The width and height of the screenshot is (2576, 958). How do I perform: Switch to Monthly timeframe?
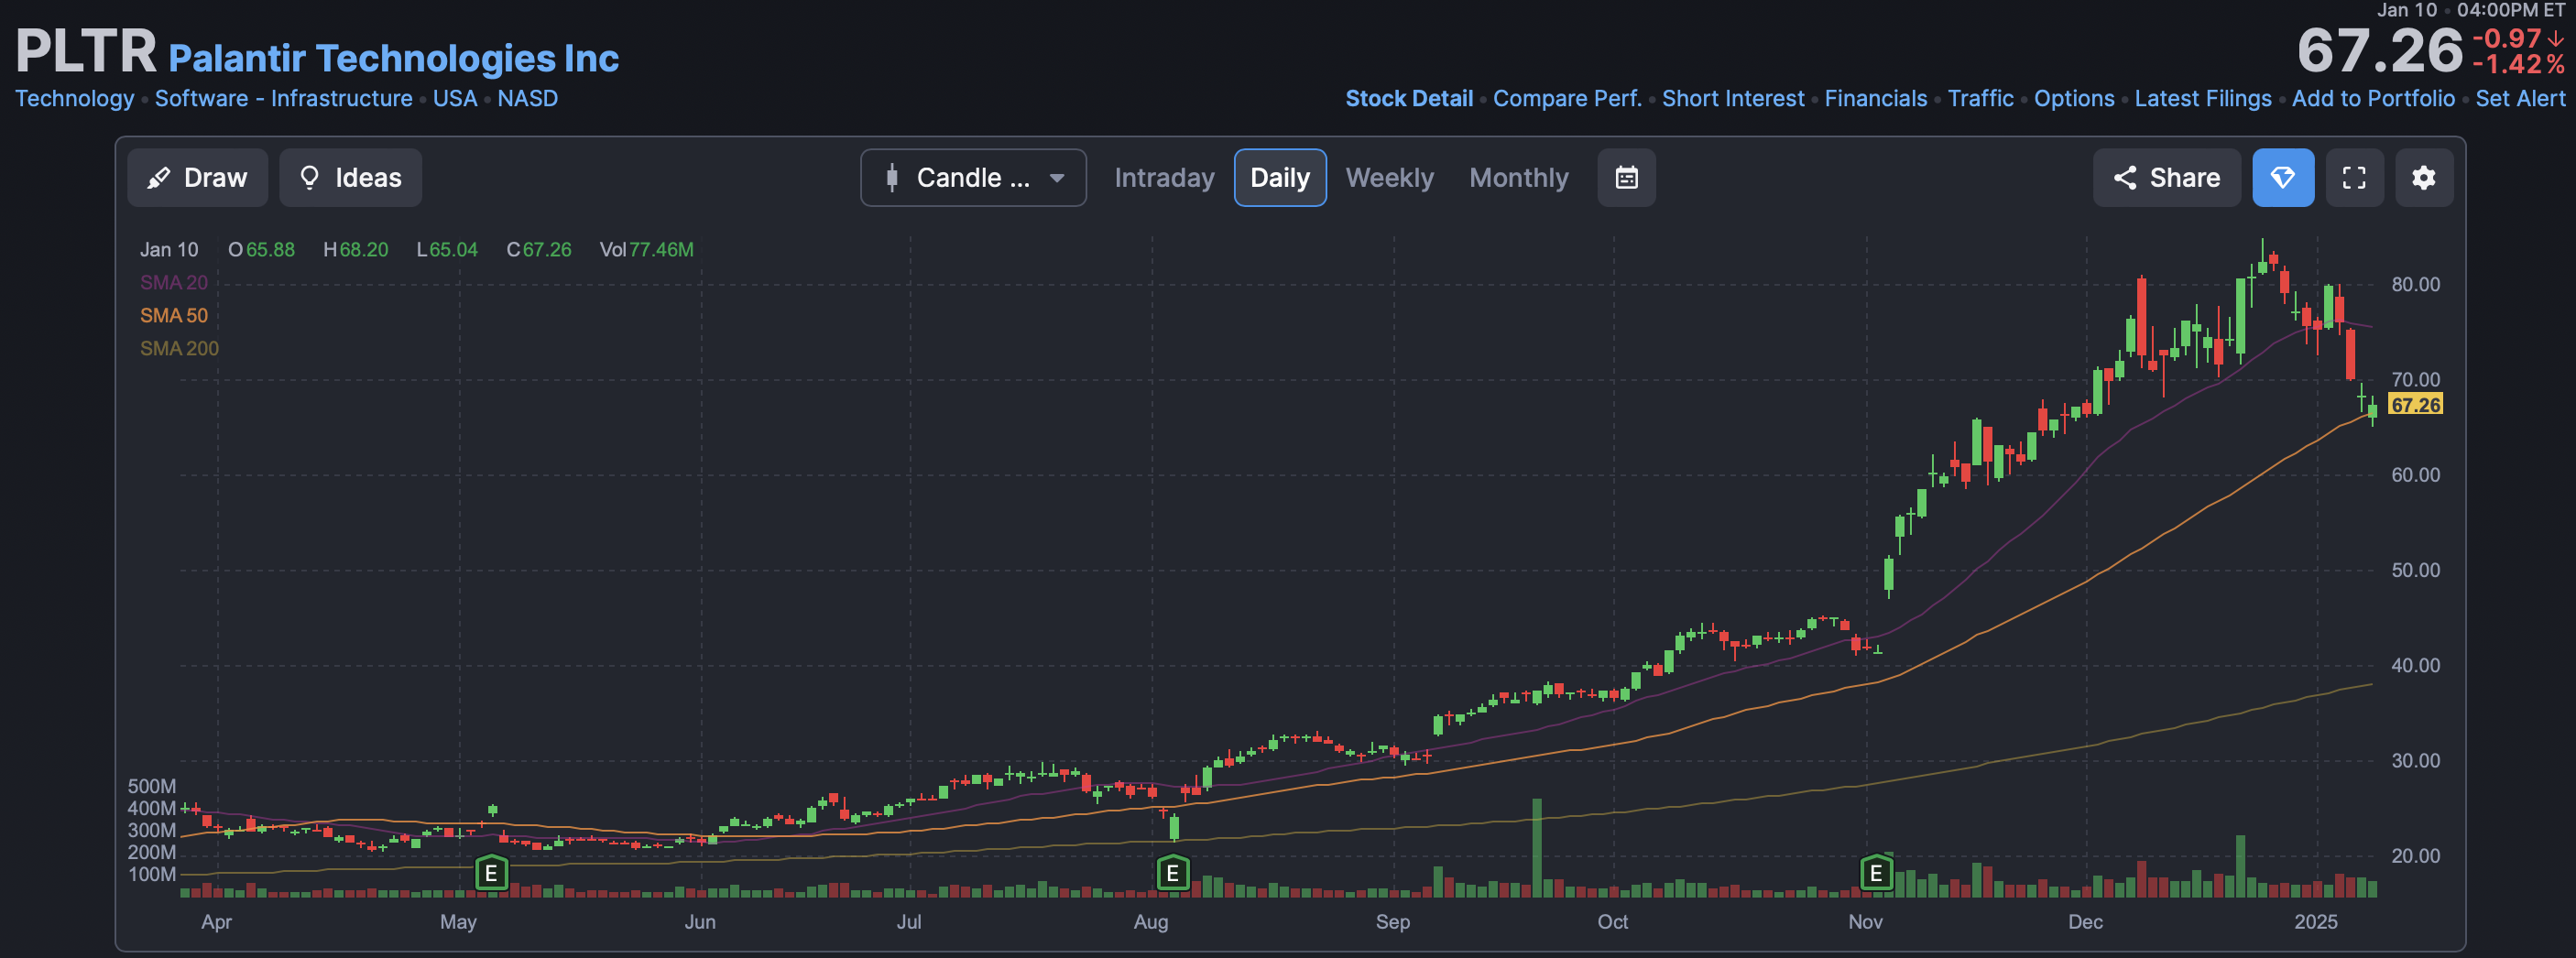point(1518,178)
